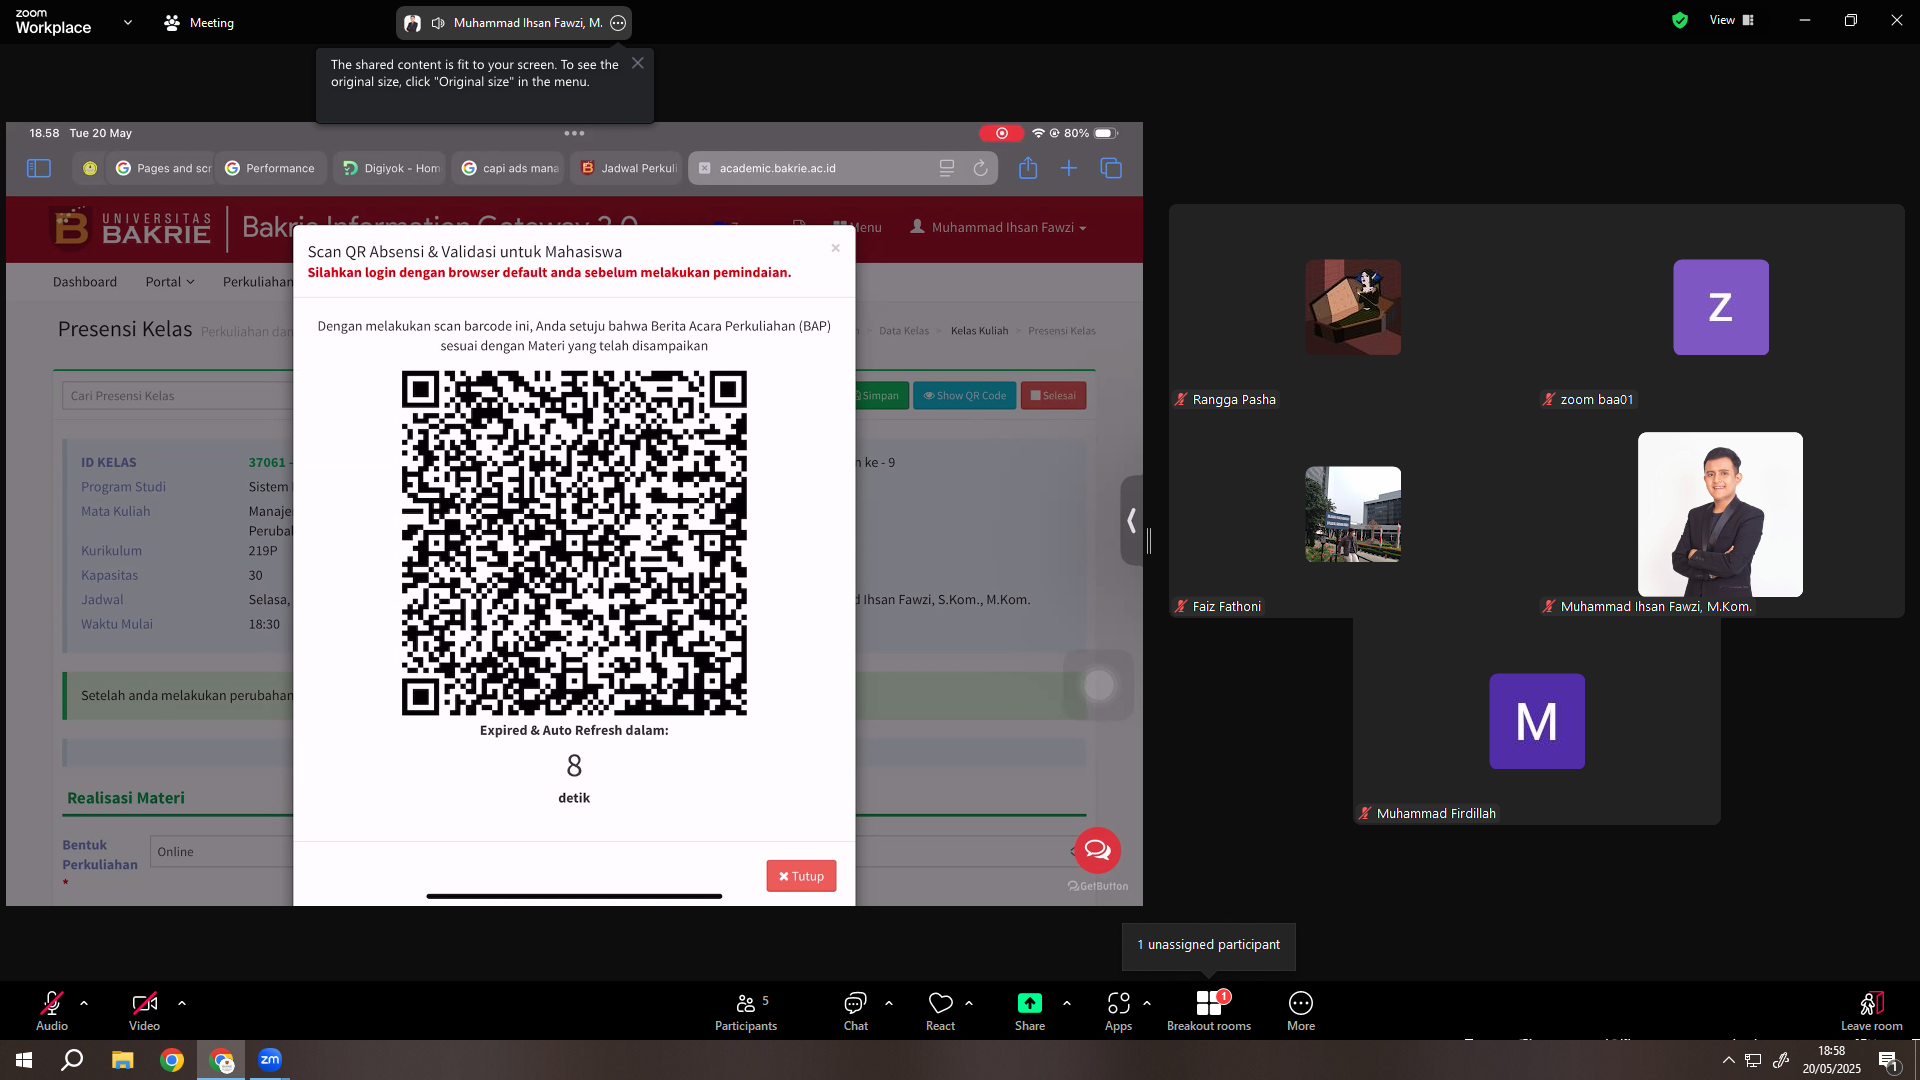Switch to the Pages and screens tab
Screen dimensions: 1920x1080
point(161,168)
